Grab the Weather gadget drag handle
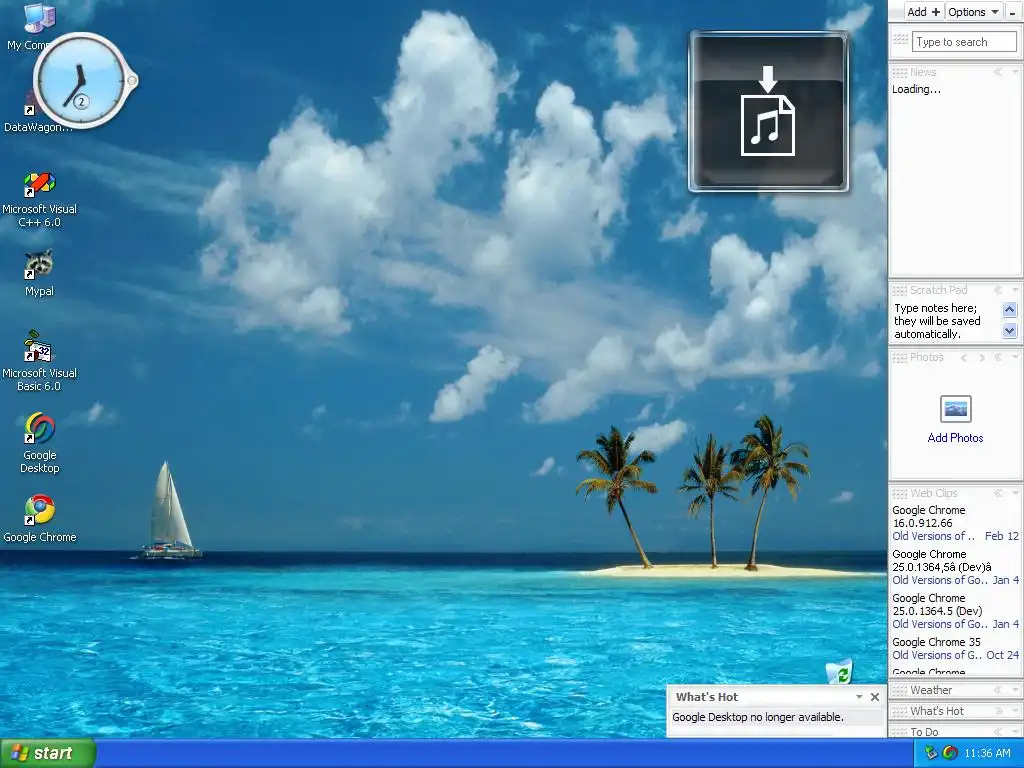 (x=899, y=690)
